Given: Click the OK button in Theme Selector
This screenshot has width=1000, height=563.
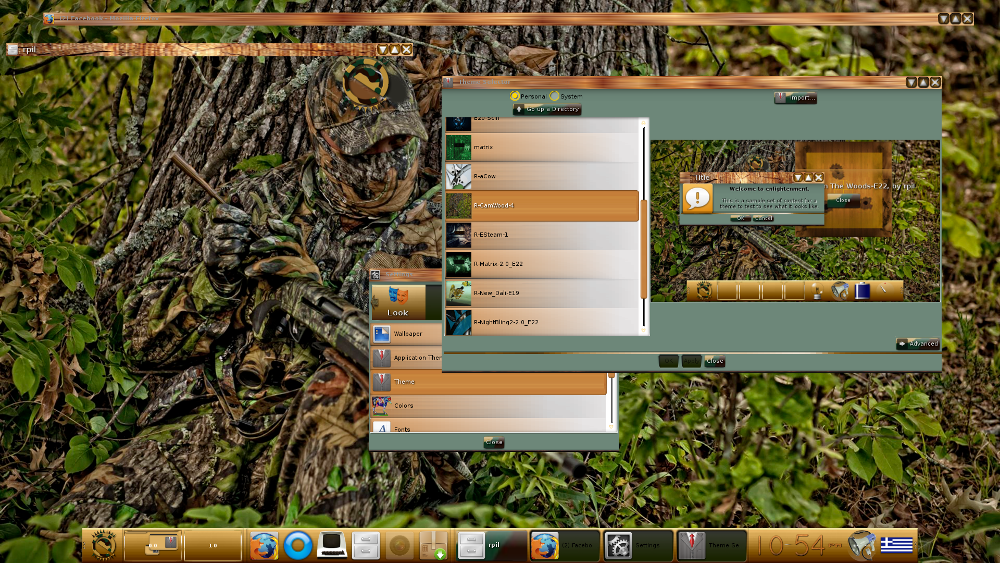Looking at the screenshot, I should point(668,361).
